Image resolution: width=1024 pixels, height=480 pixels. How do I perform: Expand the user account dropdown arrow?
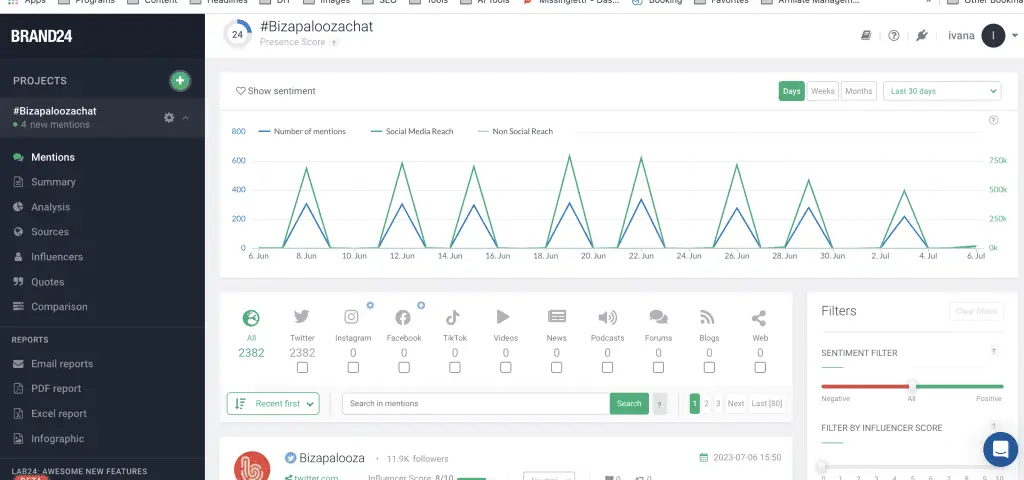pos(1014,36)
